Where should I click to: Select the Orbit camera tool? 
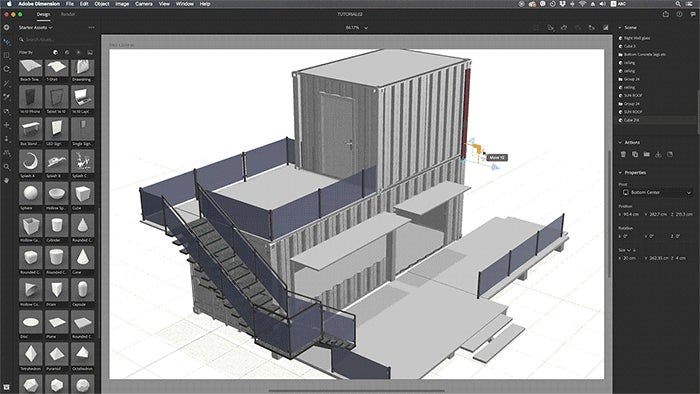point(6,112)
